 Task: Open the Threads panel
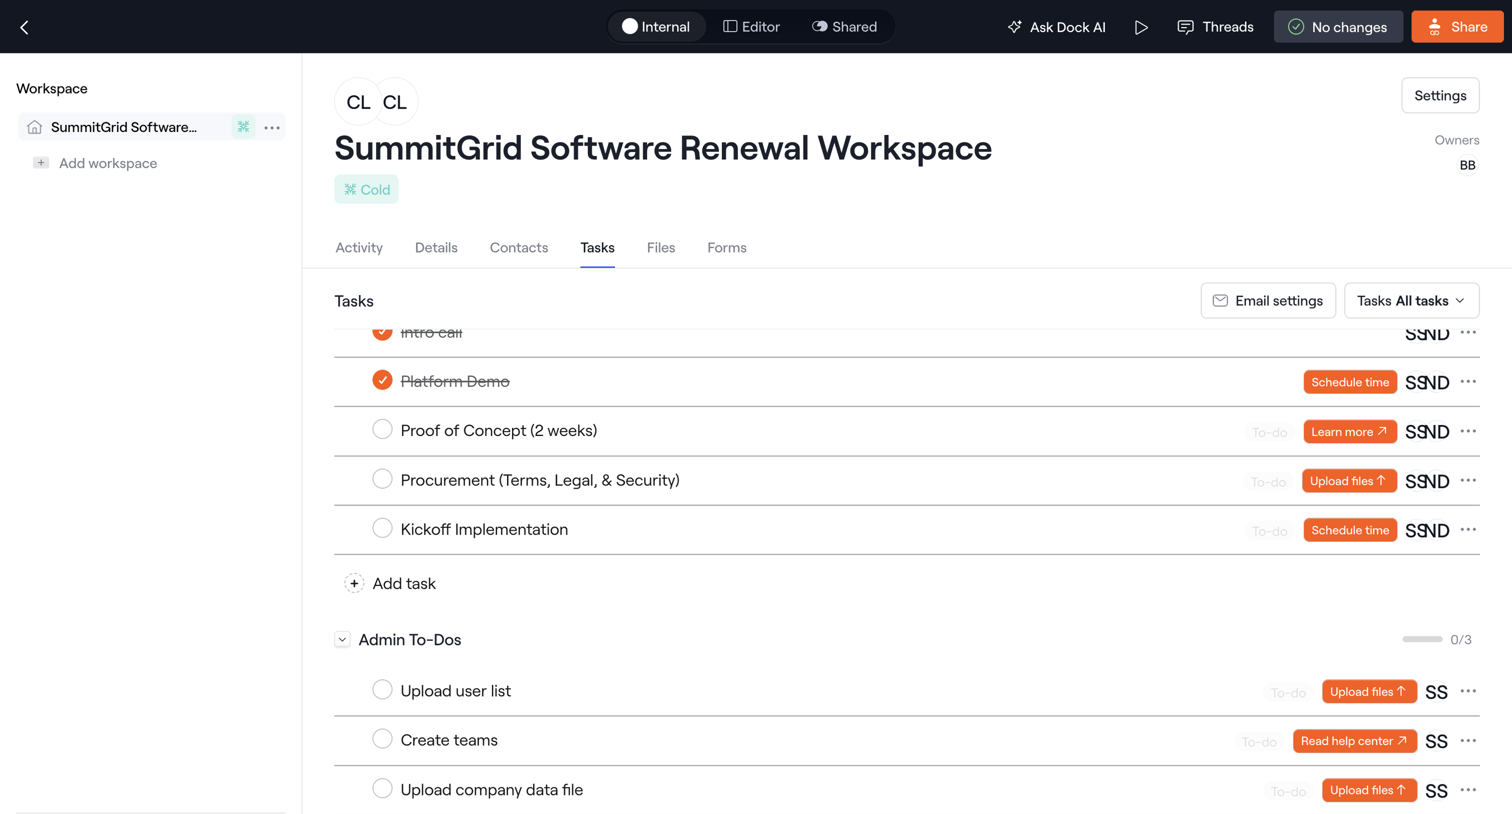click(1215, 27)
